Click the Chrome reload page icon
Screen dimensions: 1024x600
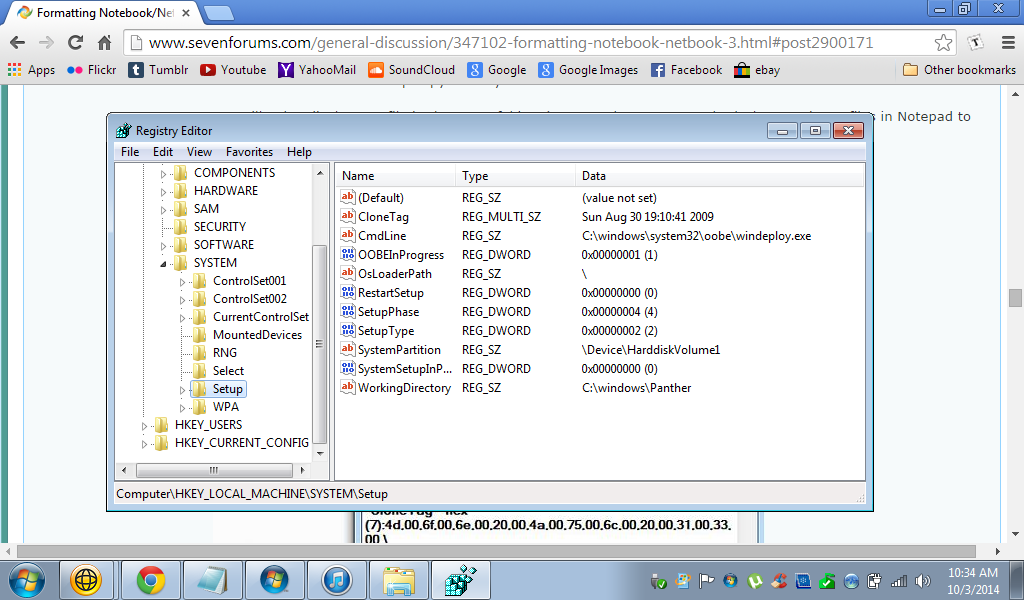click(x=76, y=43)
